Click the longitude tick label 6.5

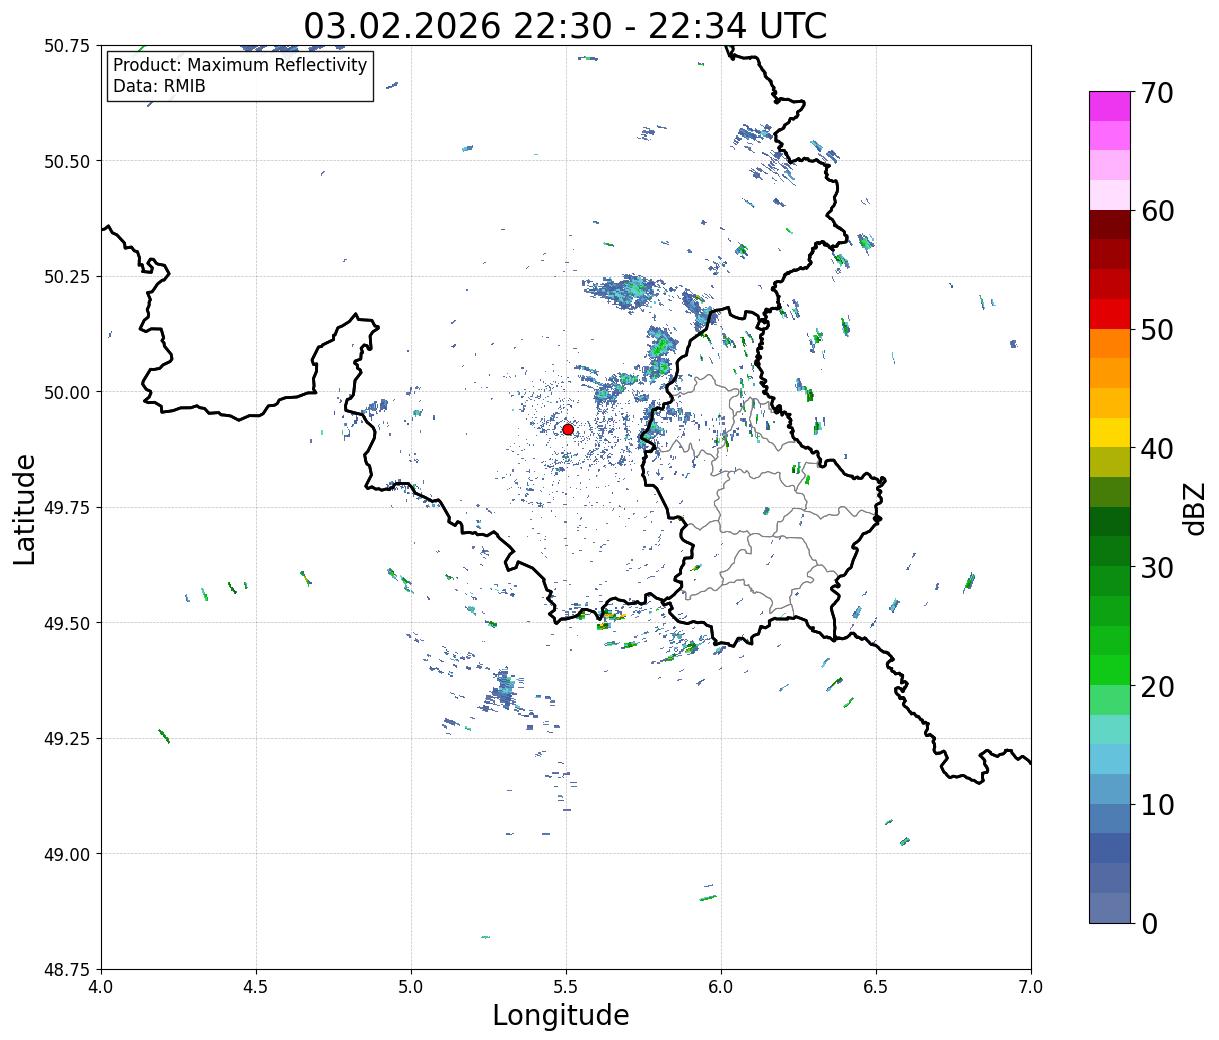click(x=876, y=987)
